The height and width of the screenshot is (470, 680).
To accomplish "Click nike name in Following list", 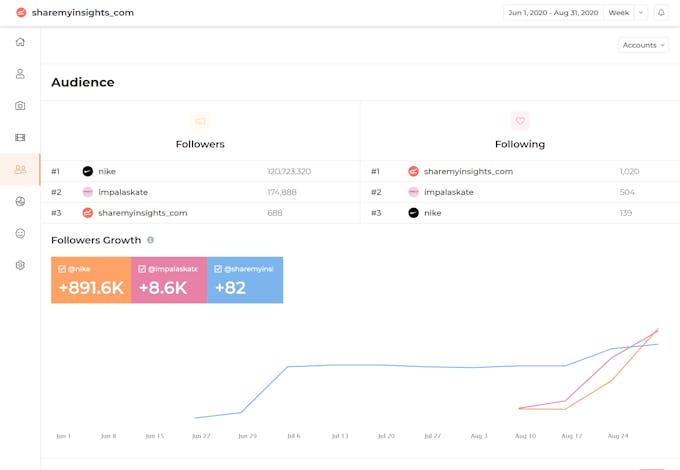I will (433, 213).
